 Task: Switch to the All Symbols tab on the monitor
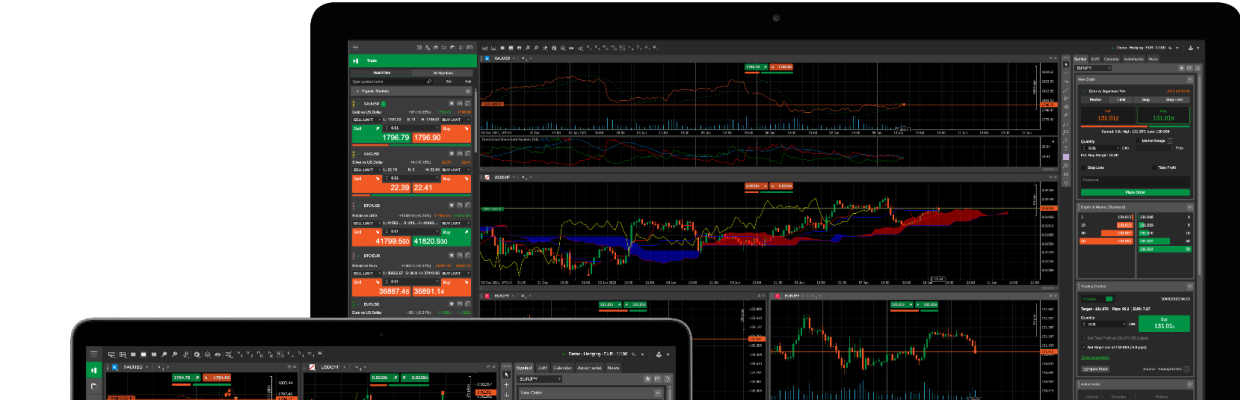coord(442,73)
